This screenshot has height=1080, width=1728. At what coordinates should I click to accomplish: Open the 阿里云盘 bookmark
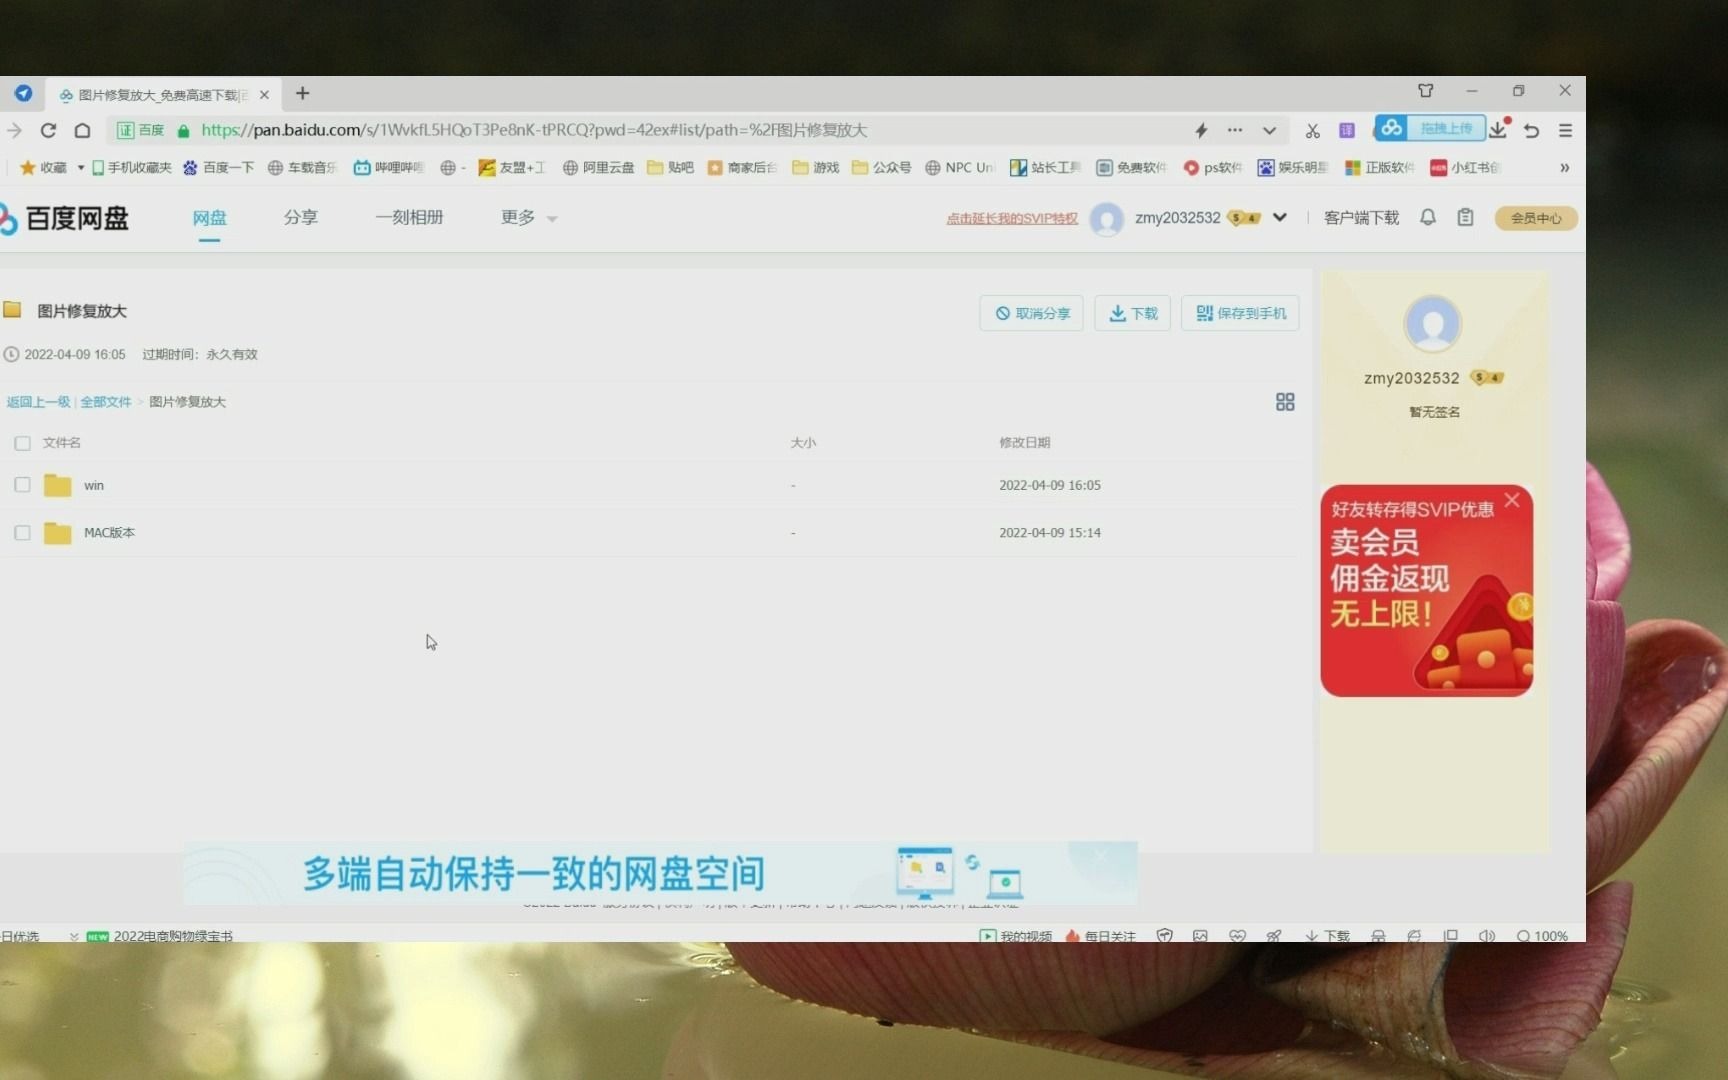599,167
